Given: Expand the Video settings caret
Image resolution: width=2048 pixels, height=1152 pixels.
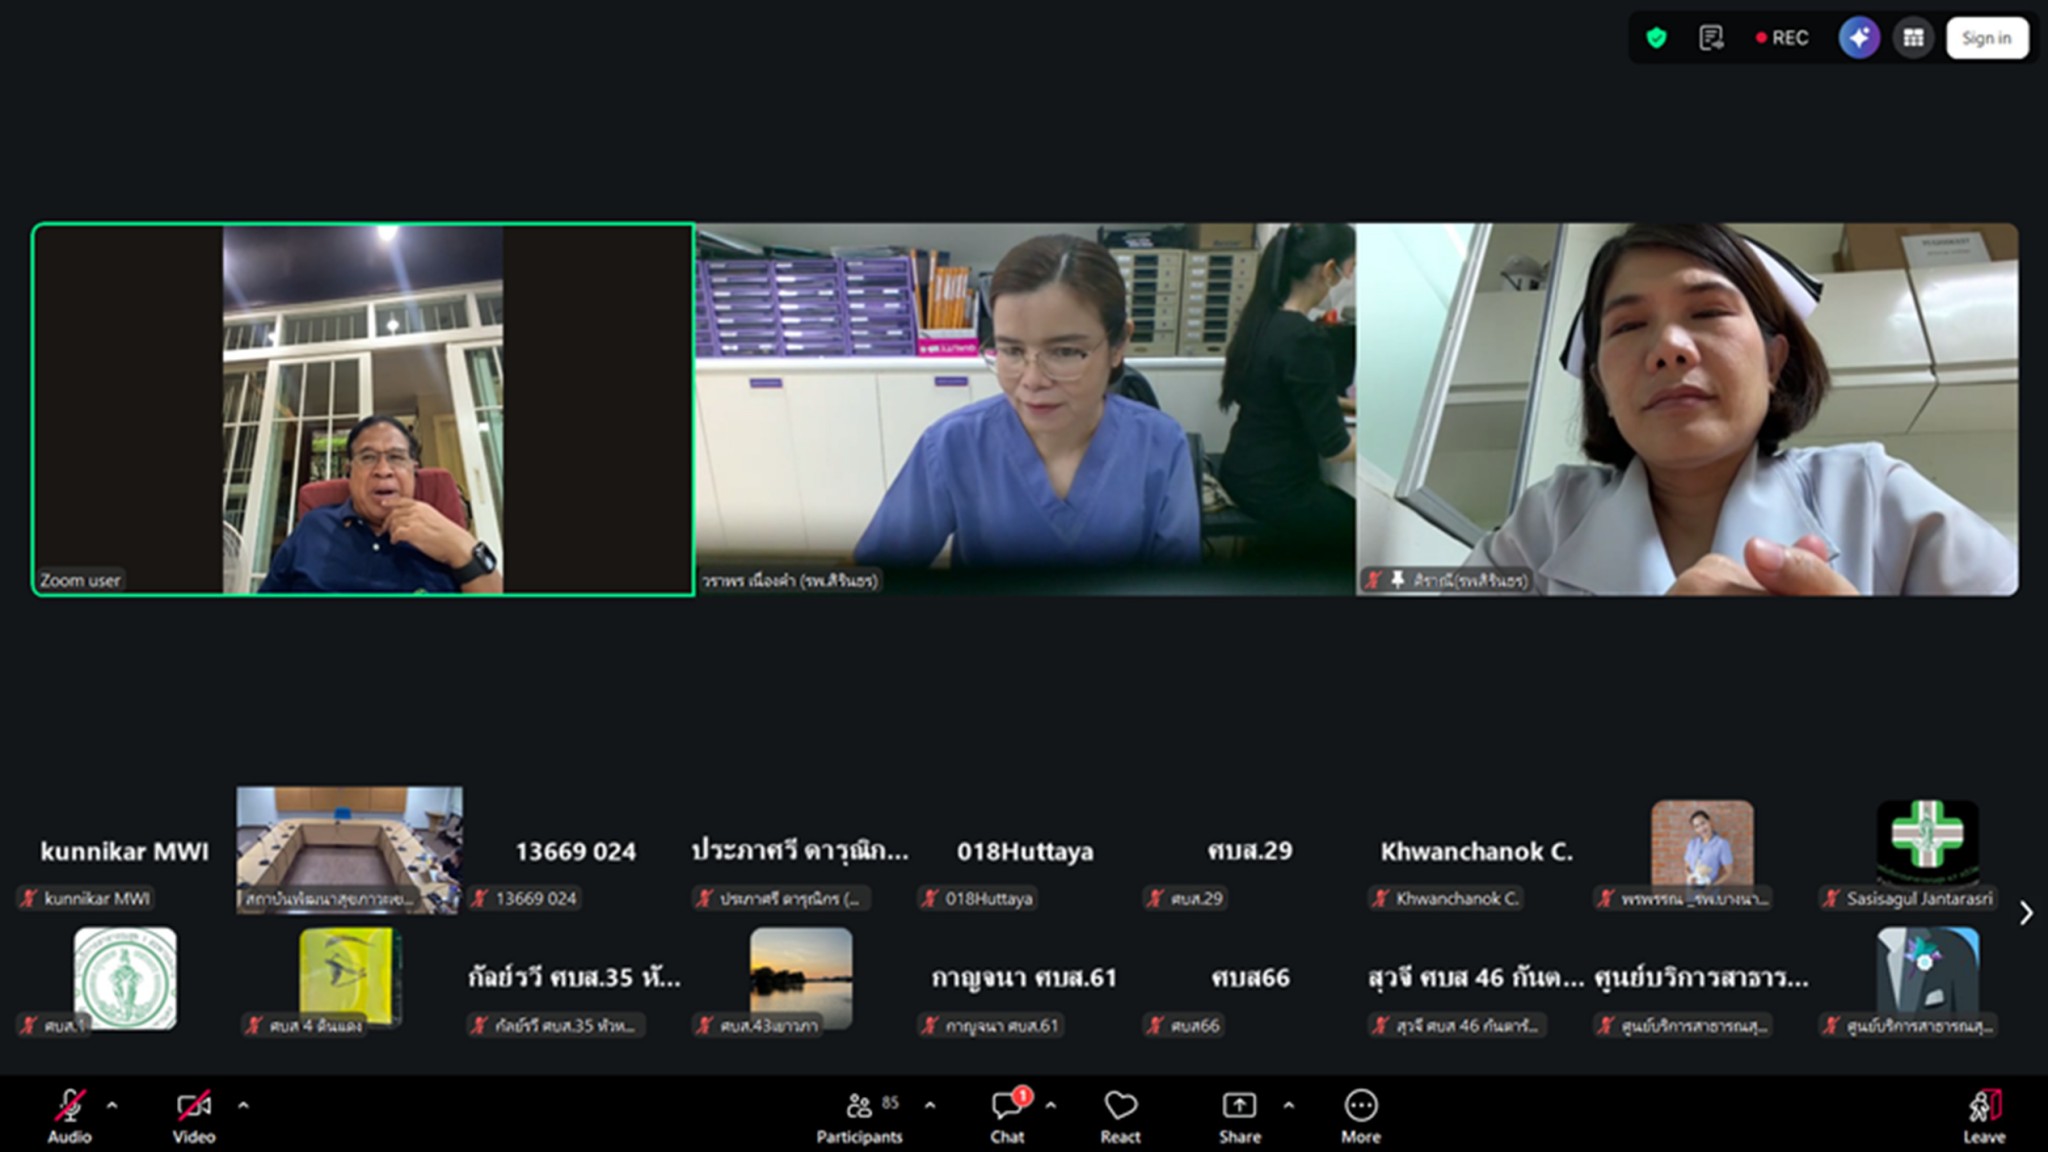Looking at the screenshot, I should pyautogui.click(x=243, y=1105).
